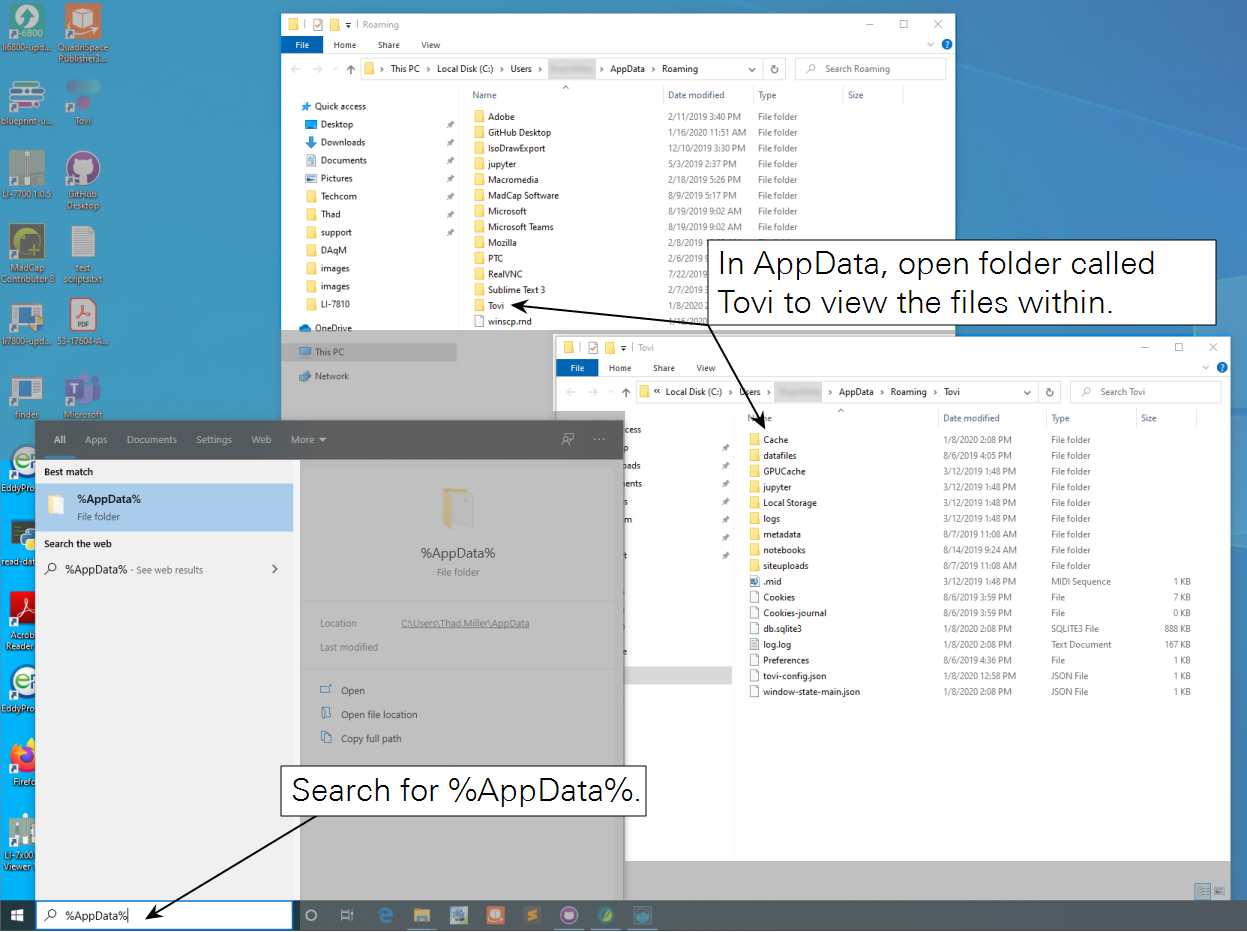Expand the %AppData% web results chevron
This screenshot has height=932, width=1247.
pyautogui.click(x=275, y=569)
